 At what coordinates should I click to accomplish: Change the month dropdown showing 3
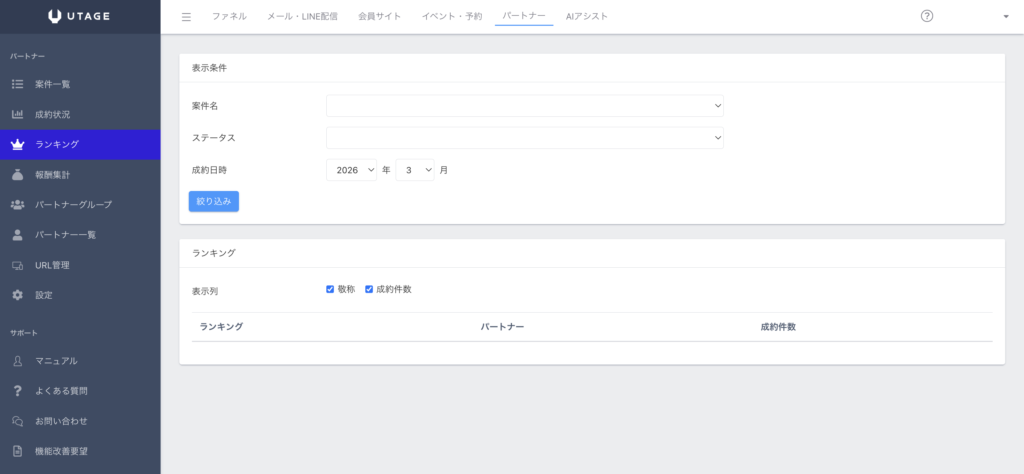(415, 170)
